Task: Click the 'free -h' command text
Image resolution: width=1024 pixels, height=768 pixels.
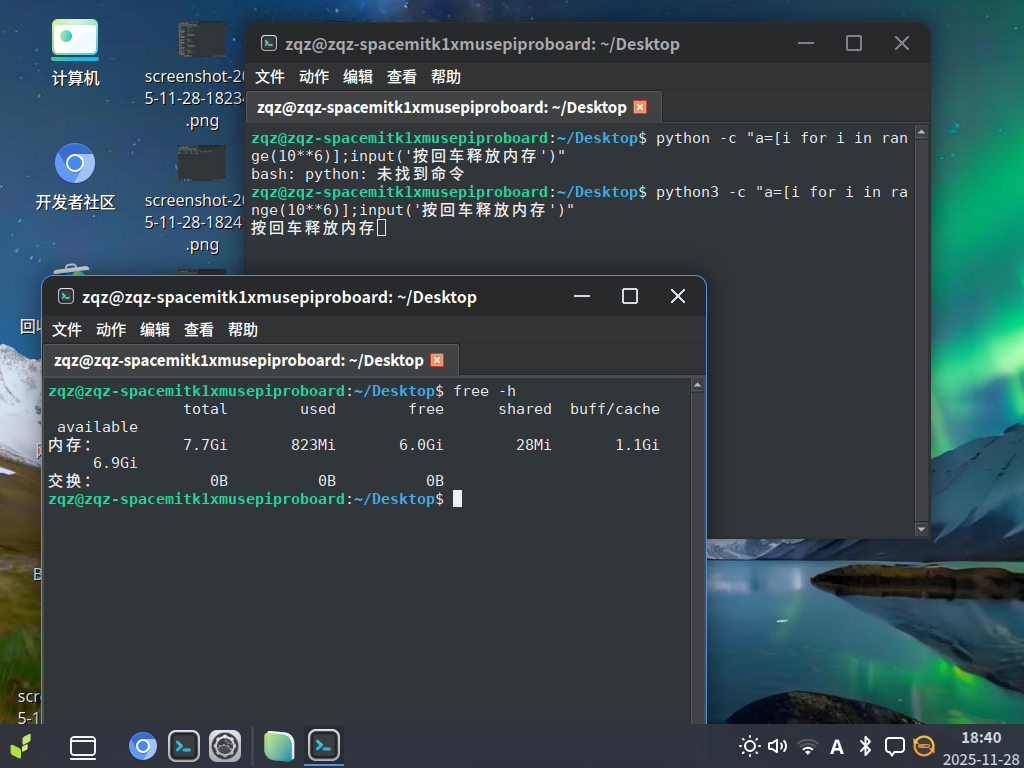Action: (484, 391)
